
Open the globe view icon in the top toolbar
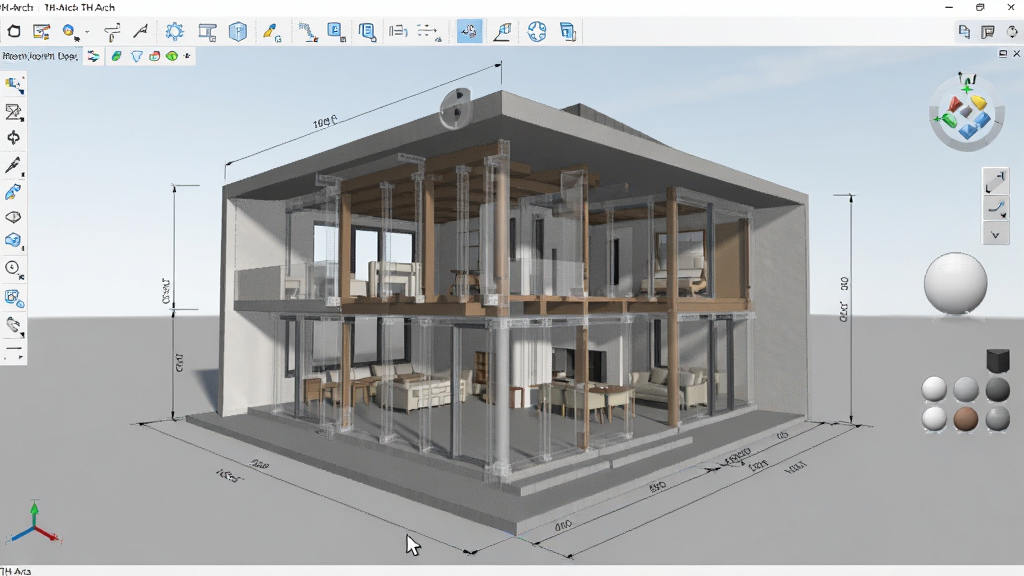537,31
